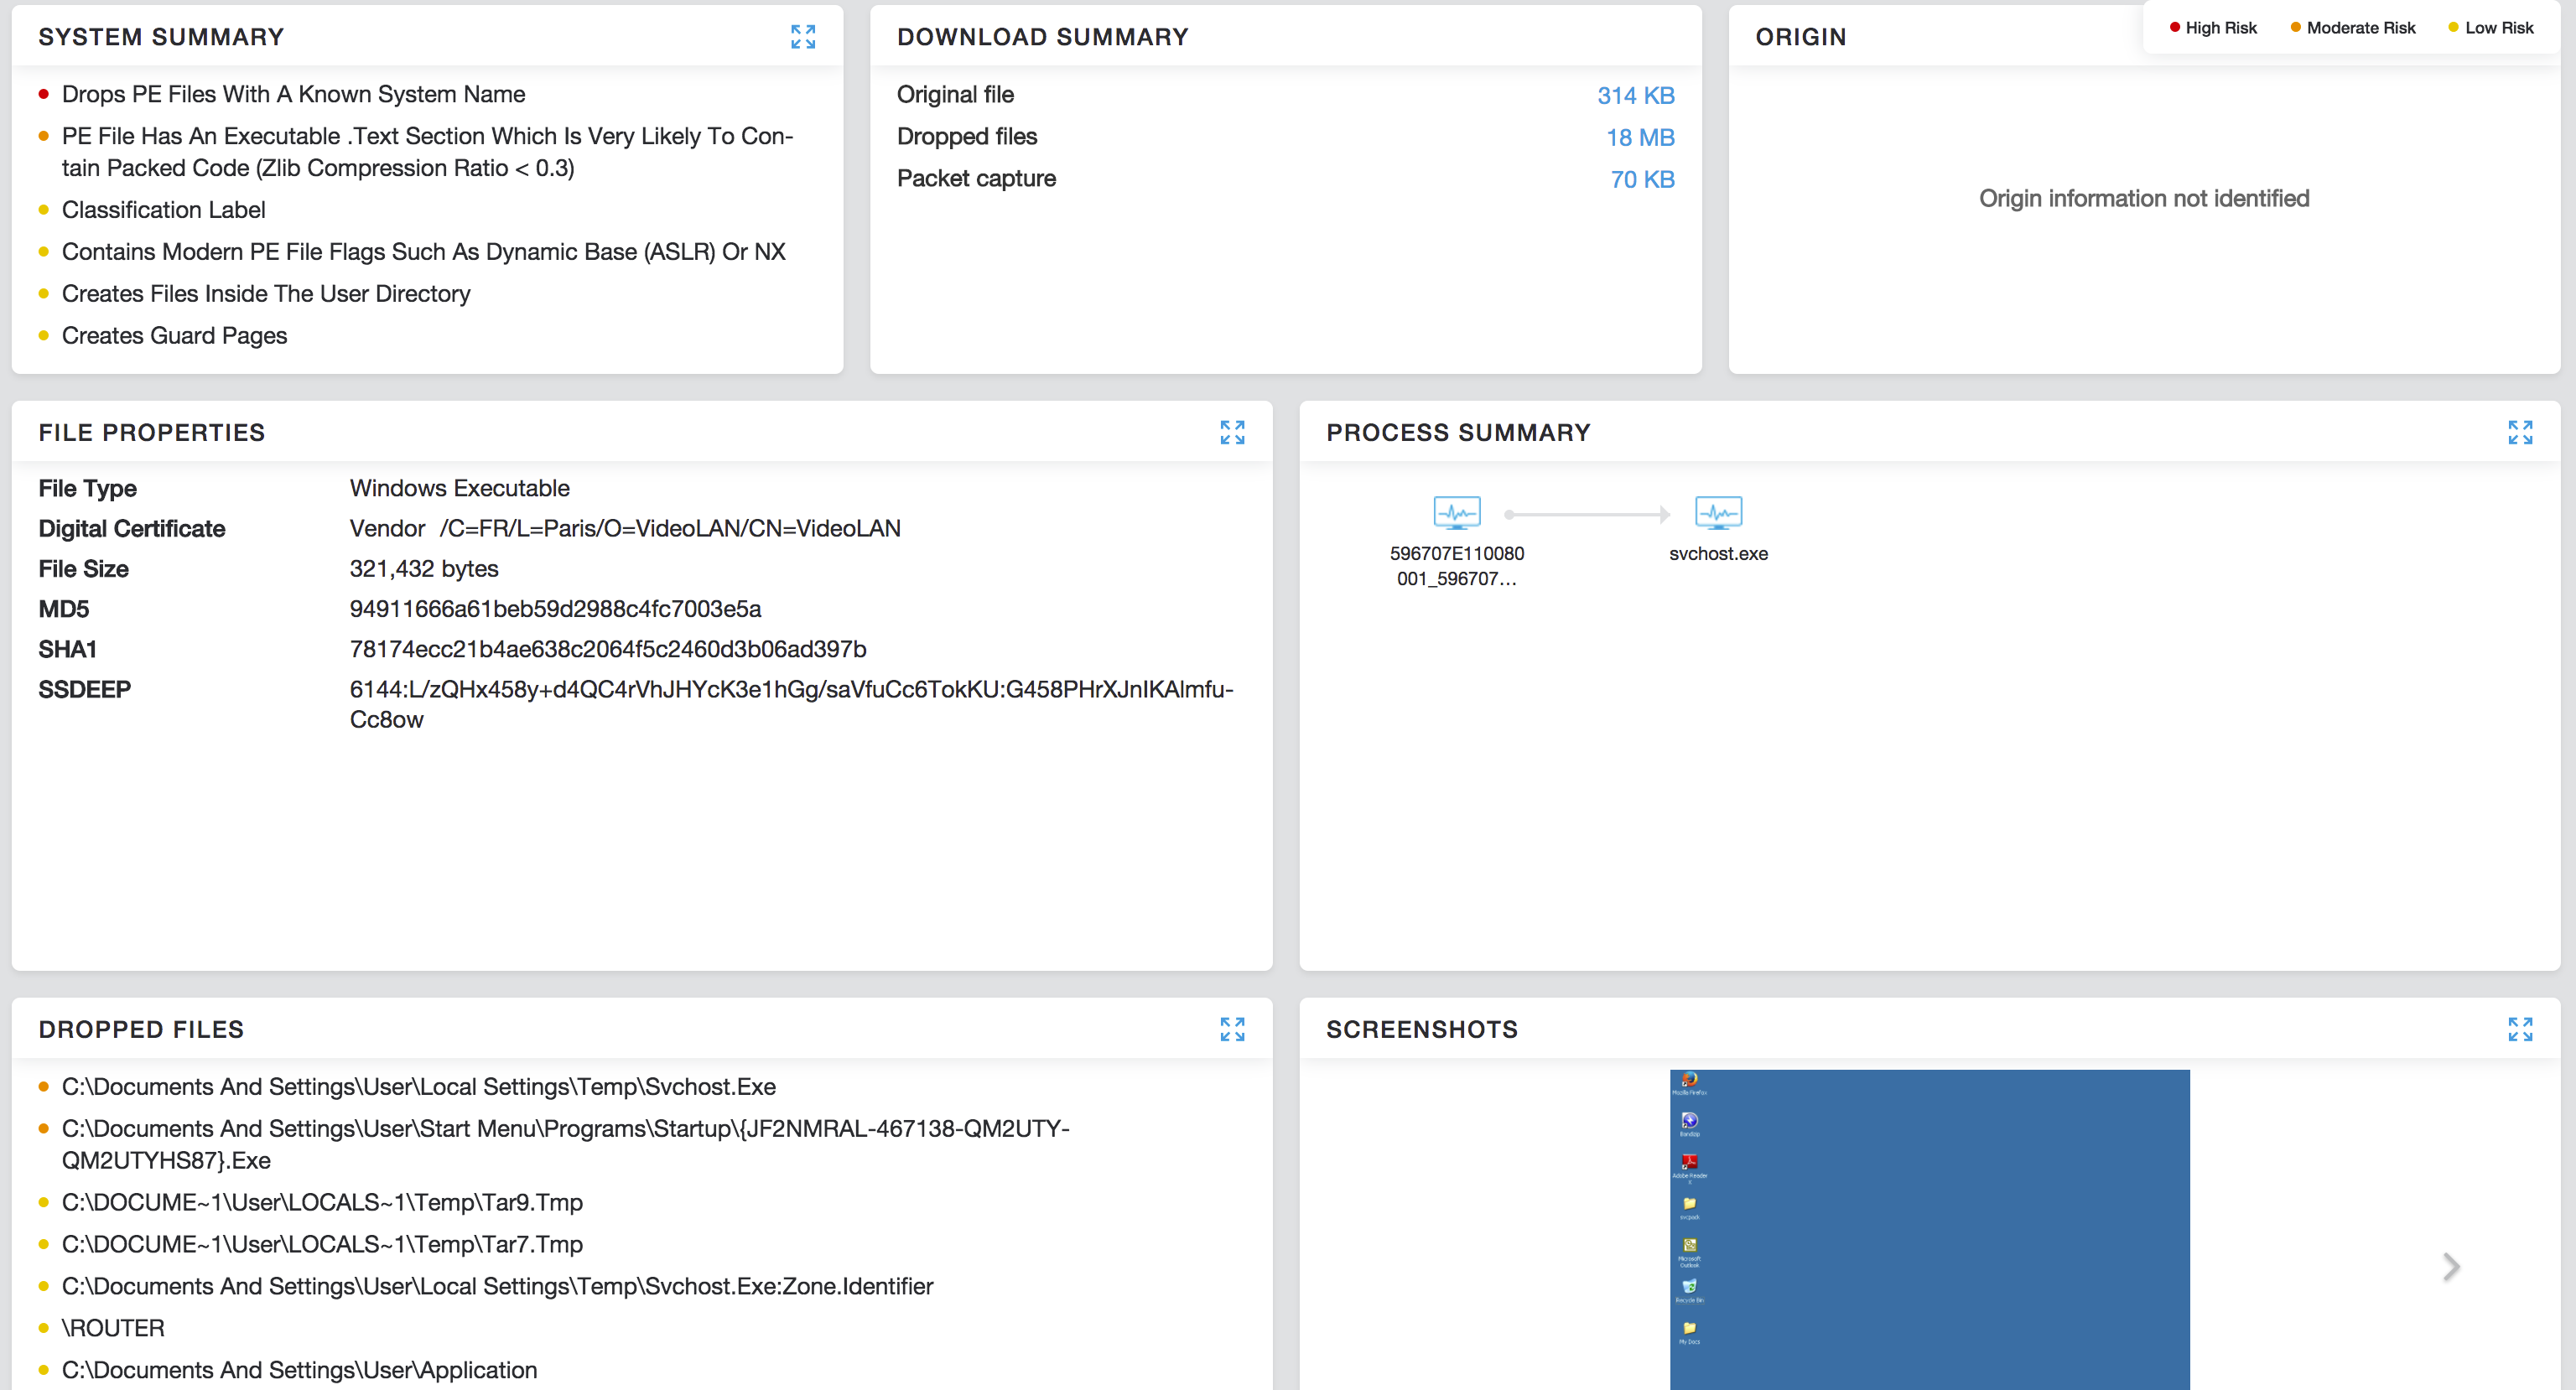Click the svchost.exe process node icon
The image size is (2576, 1390).
[1717, 513]
